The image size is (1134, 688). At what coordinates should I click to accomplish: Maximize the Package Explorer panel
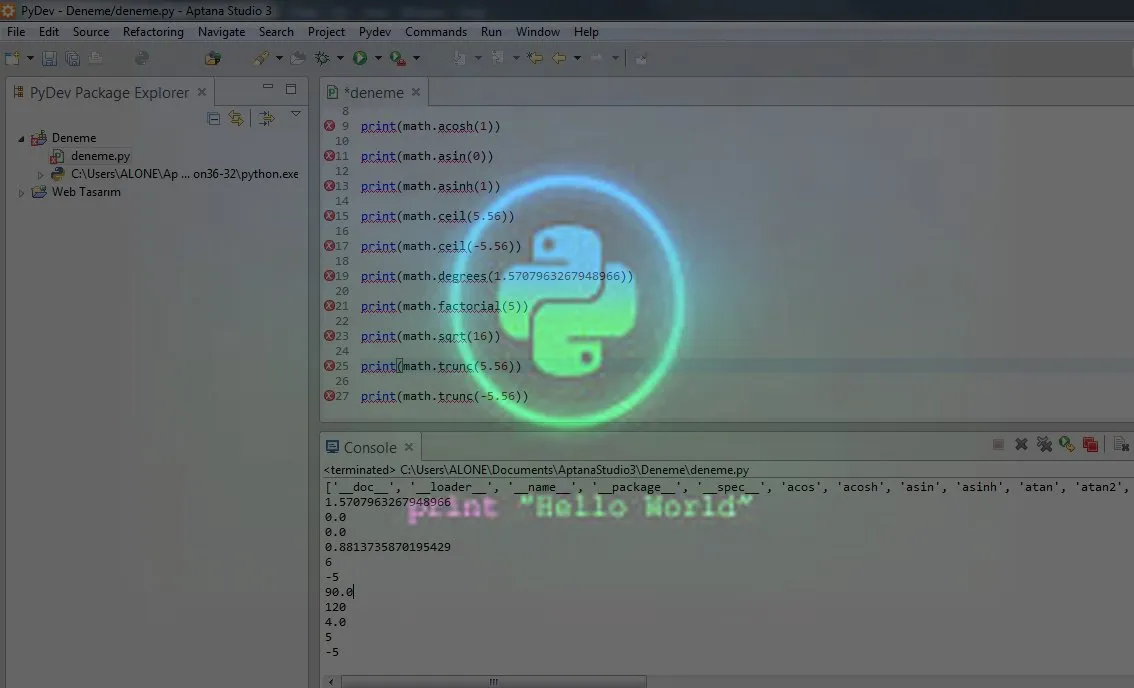pyautogui.click(x=291, y=89)
